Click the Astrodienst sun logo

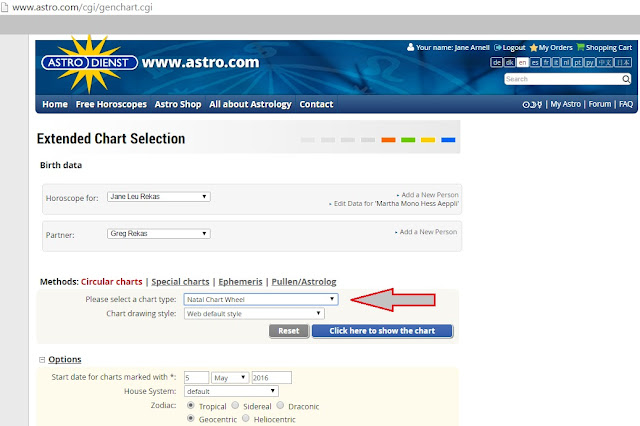click(x=89, y=64)
